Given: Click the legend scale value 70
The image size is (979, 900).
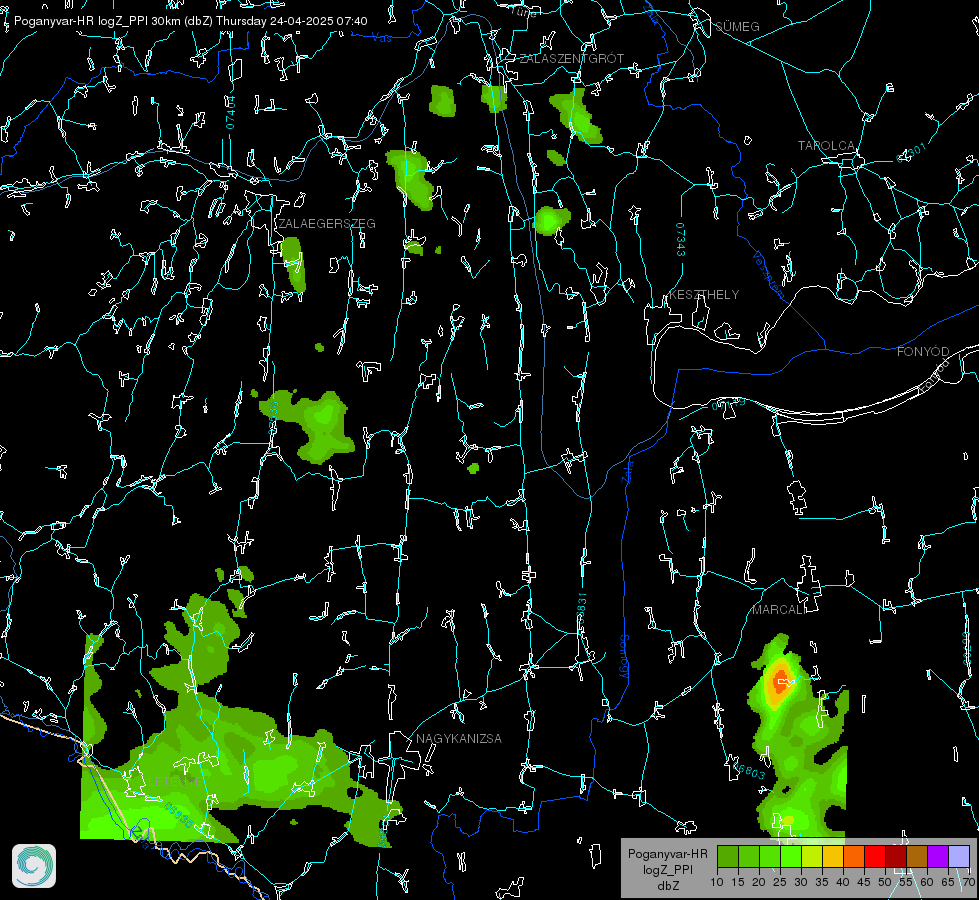Looking at the screenshot, I should [x=969, y=882].
